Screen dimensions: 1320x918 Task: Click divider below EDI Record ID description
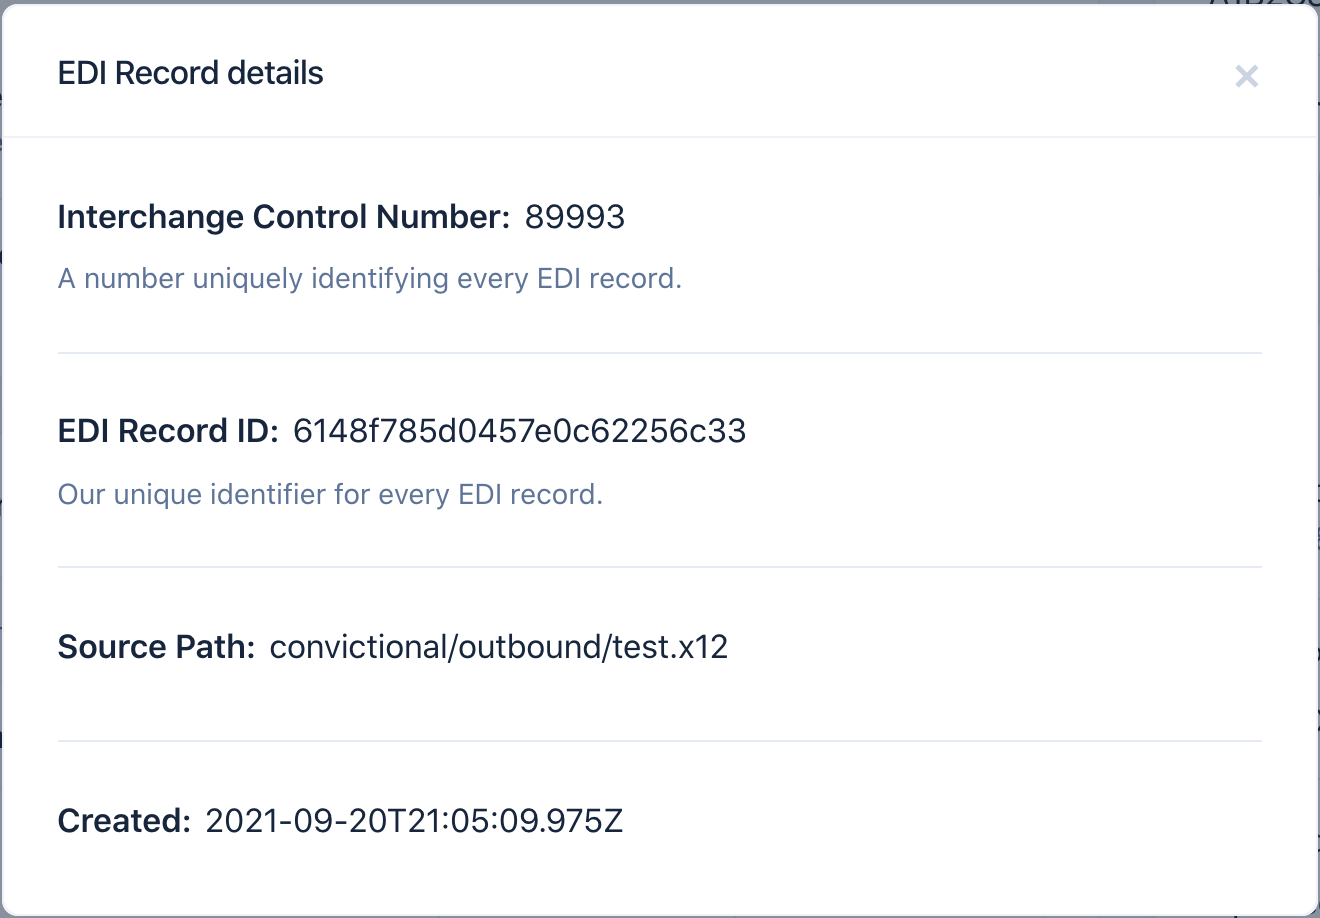coord(660,567)
